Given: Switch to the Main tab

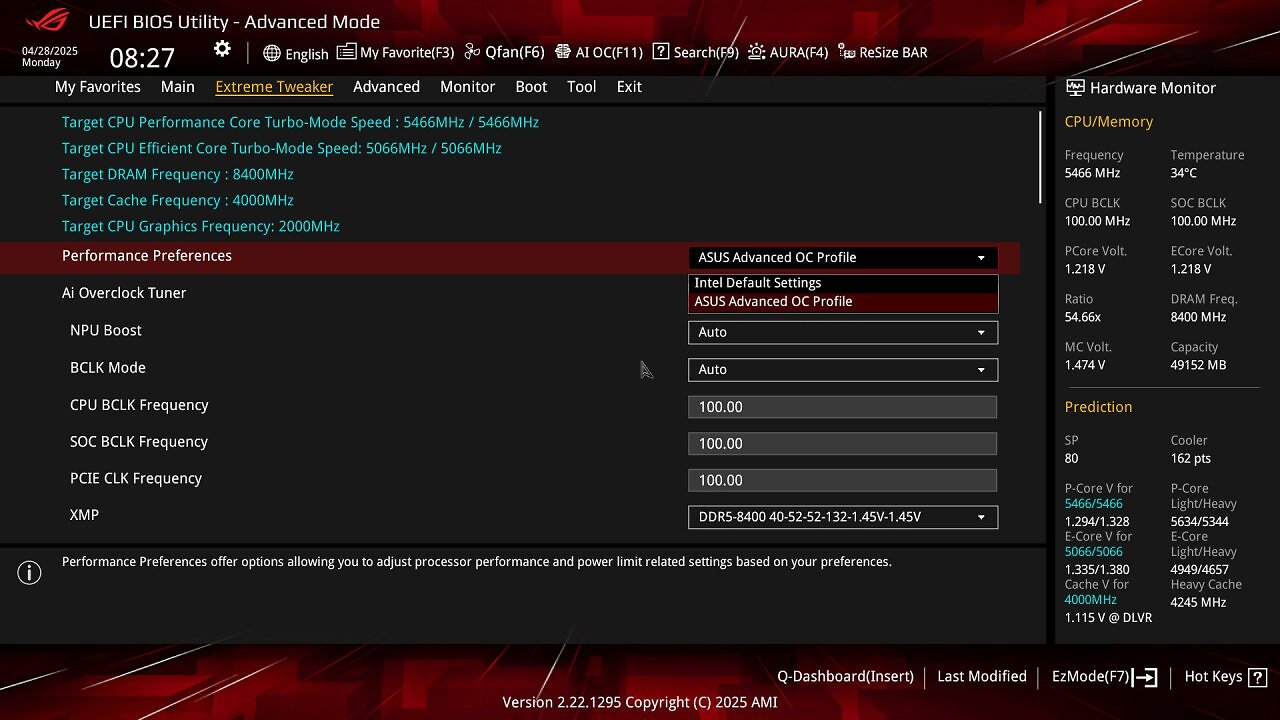Looking at the screenshot, I should click(178, 87).
